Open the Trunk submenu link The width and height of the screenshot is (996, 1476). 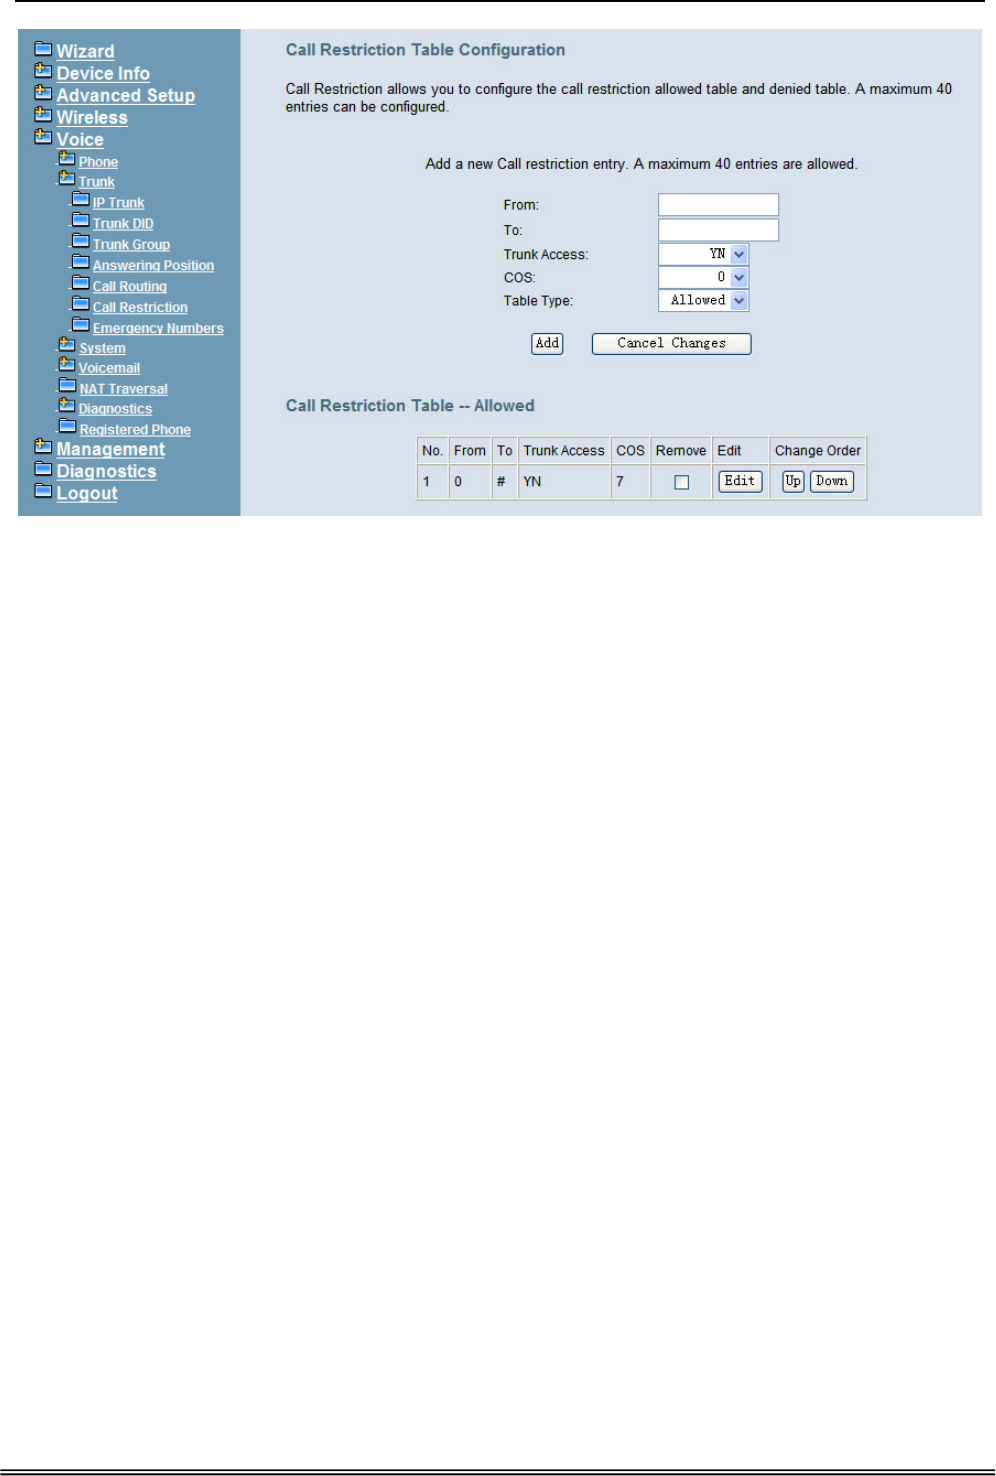coord(97,182)
